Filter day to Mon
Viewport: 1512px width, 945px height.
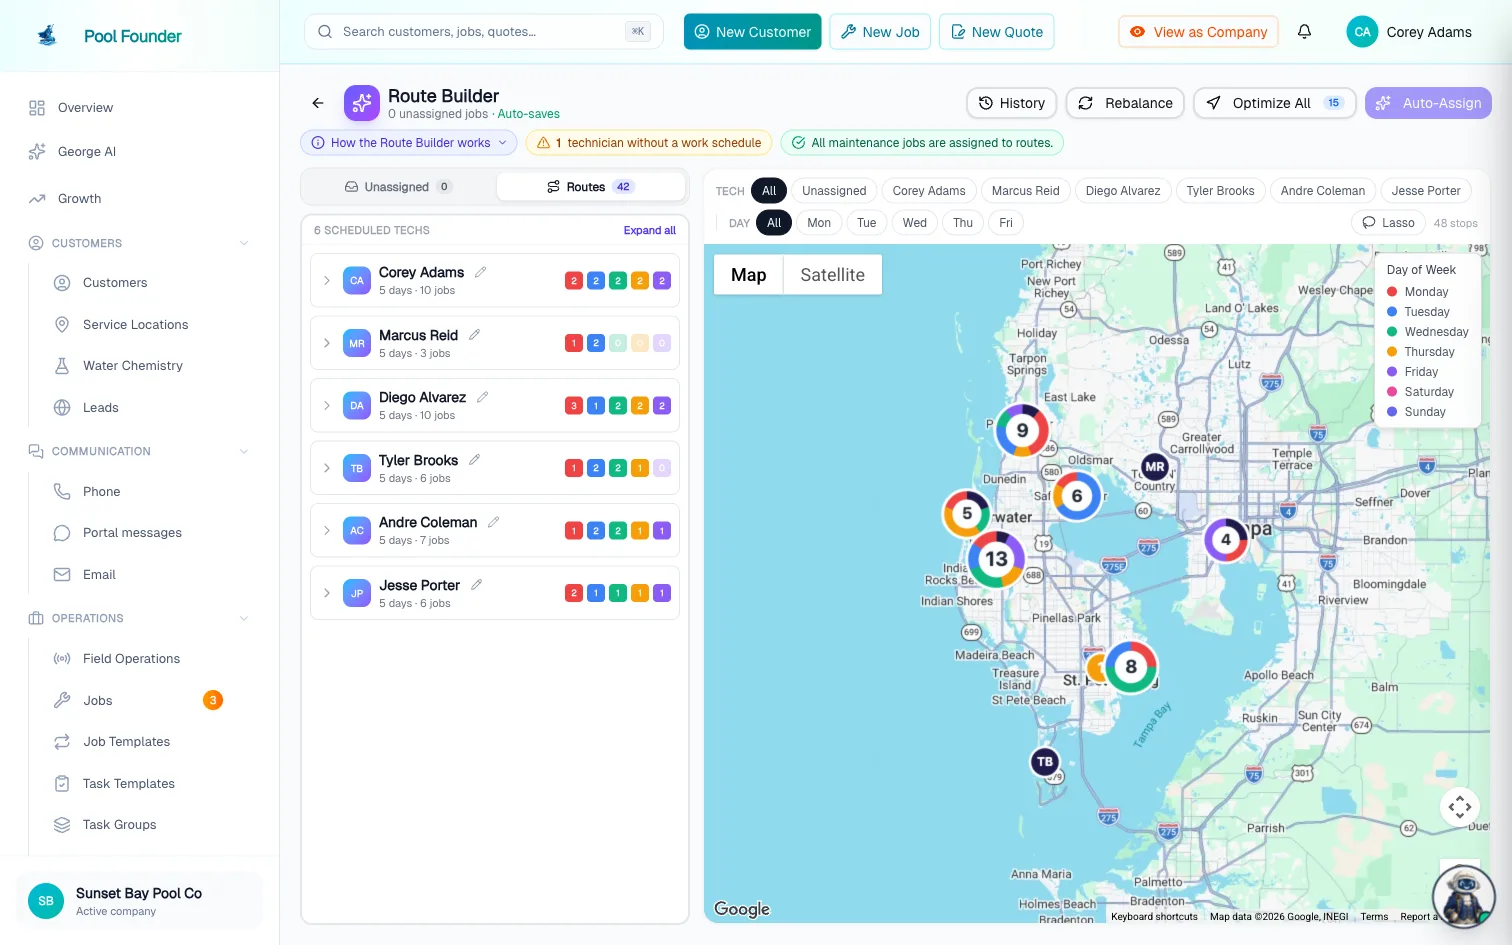point(819,223)
